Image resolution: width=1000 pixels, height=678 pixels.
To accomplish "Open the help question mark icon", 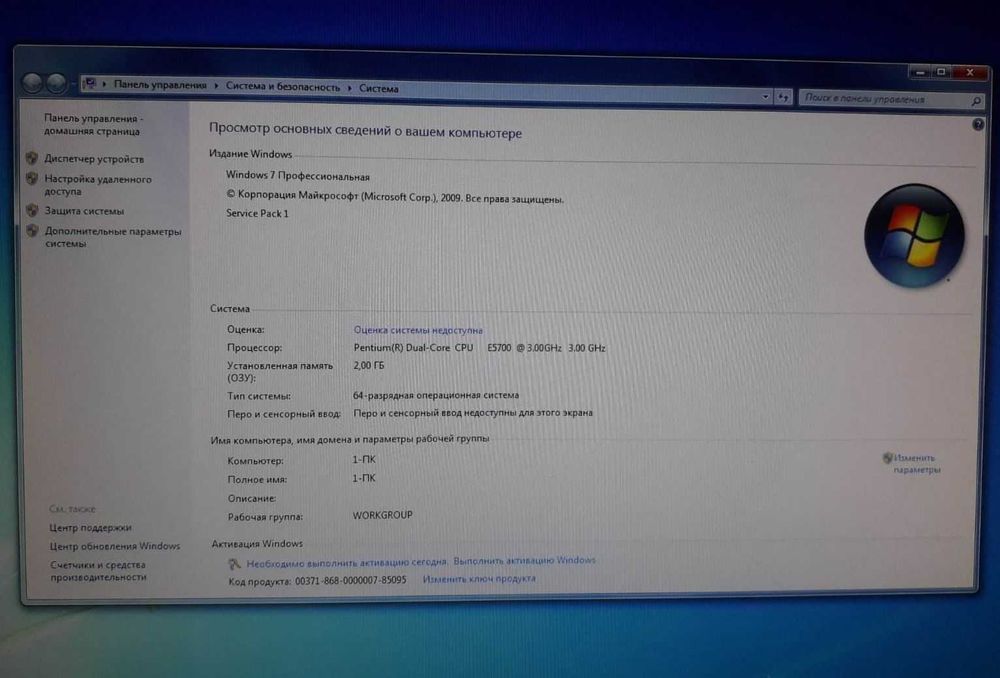I will [x=978, y=124].
